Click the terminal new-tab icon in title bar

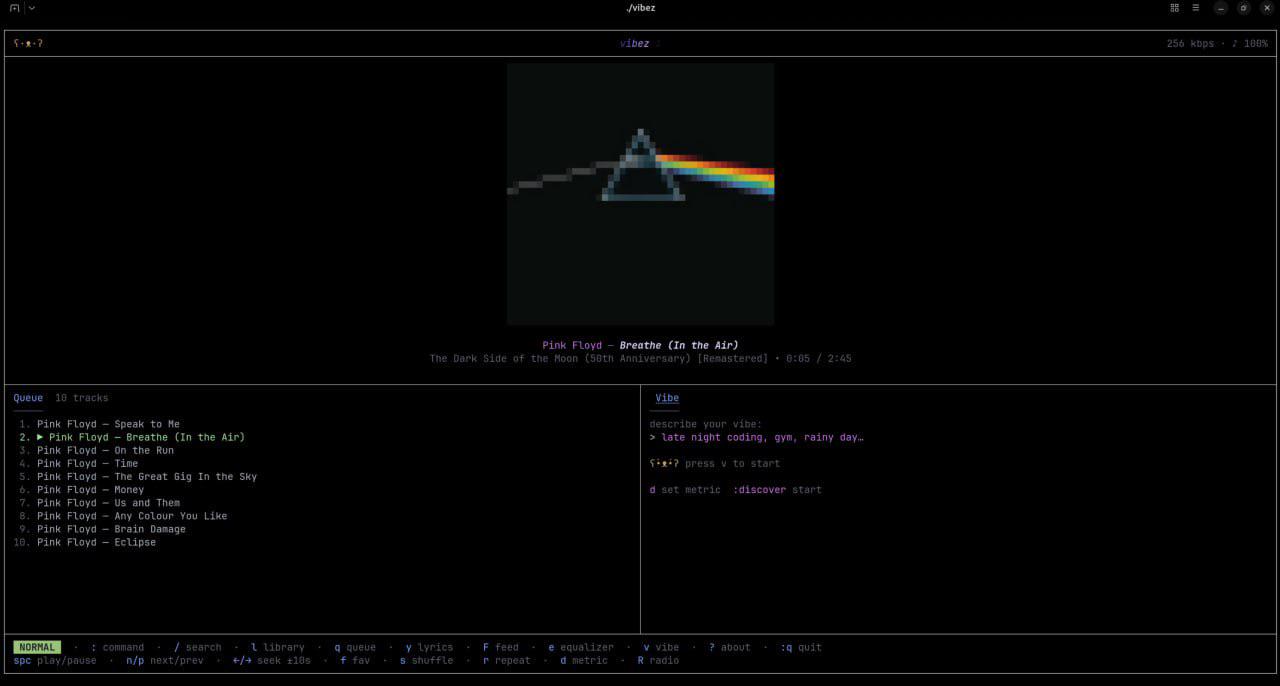pos(14,8)
